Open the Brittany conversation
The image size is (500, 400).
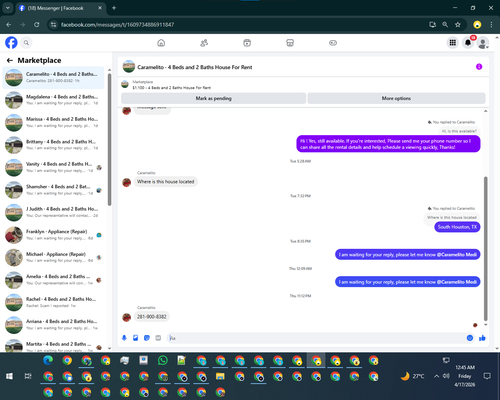click(53, 145)
